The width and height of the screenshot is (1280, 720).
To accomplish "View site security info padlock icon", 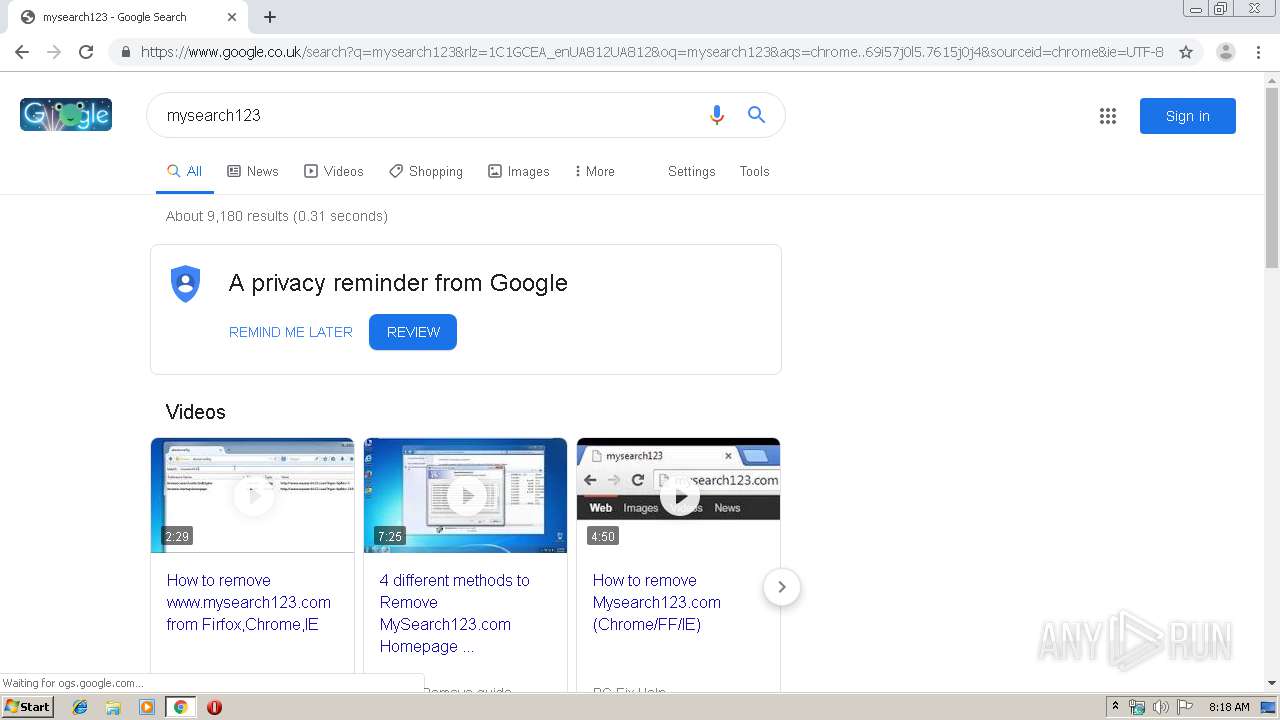I will 126,52.
